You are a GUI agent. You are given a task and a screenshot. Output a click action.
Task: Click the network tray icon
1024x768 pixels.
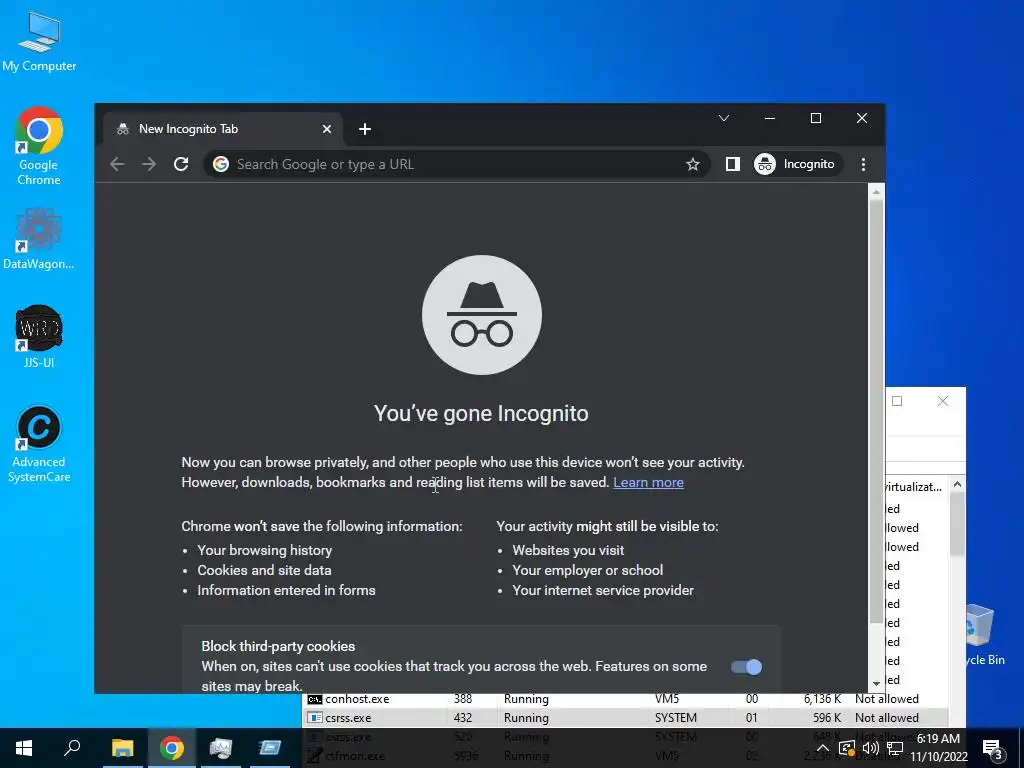pyautogui.click(x=895, y=748)
